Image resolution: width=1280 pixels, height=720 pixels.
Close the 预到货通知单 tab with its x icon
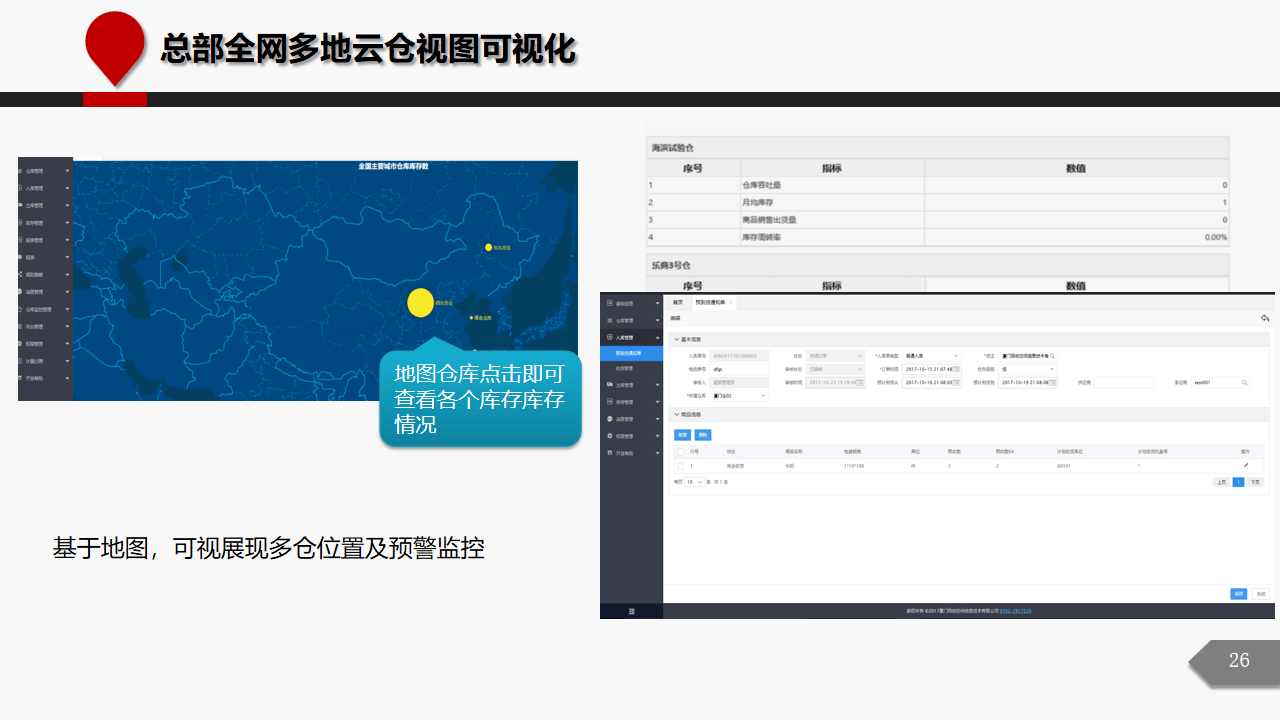point(731,302)
